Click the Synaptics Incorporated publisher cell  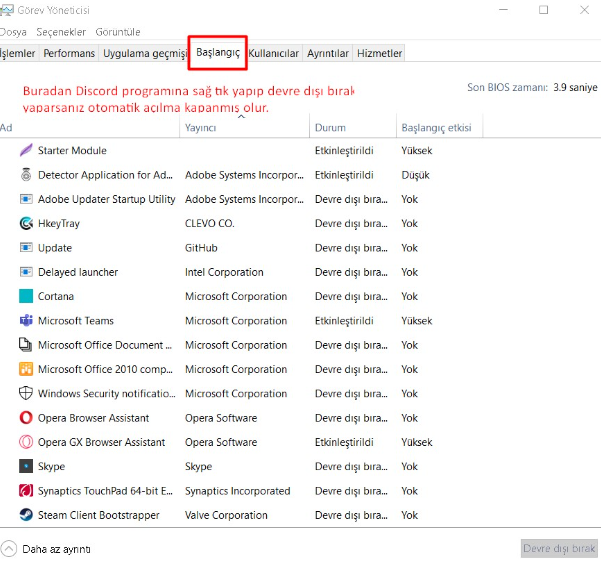tap(238, 491)
